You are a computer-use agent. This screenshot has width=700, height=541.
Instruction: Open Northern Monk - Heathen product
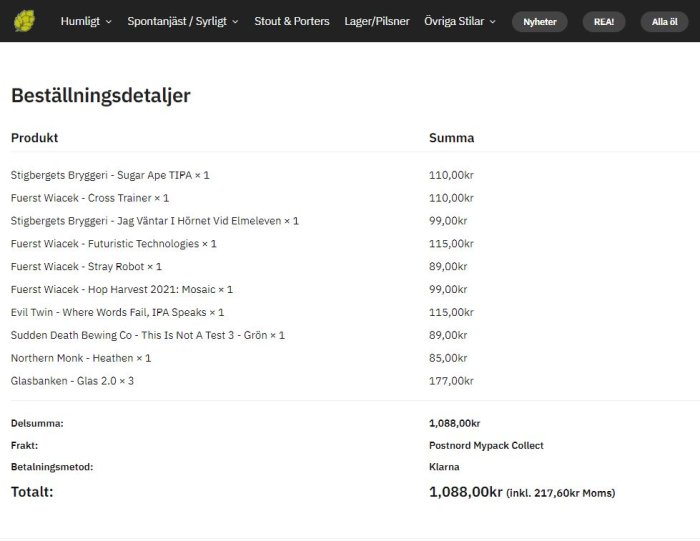coord(81,358)
